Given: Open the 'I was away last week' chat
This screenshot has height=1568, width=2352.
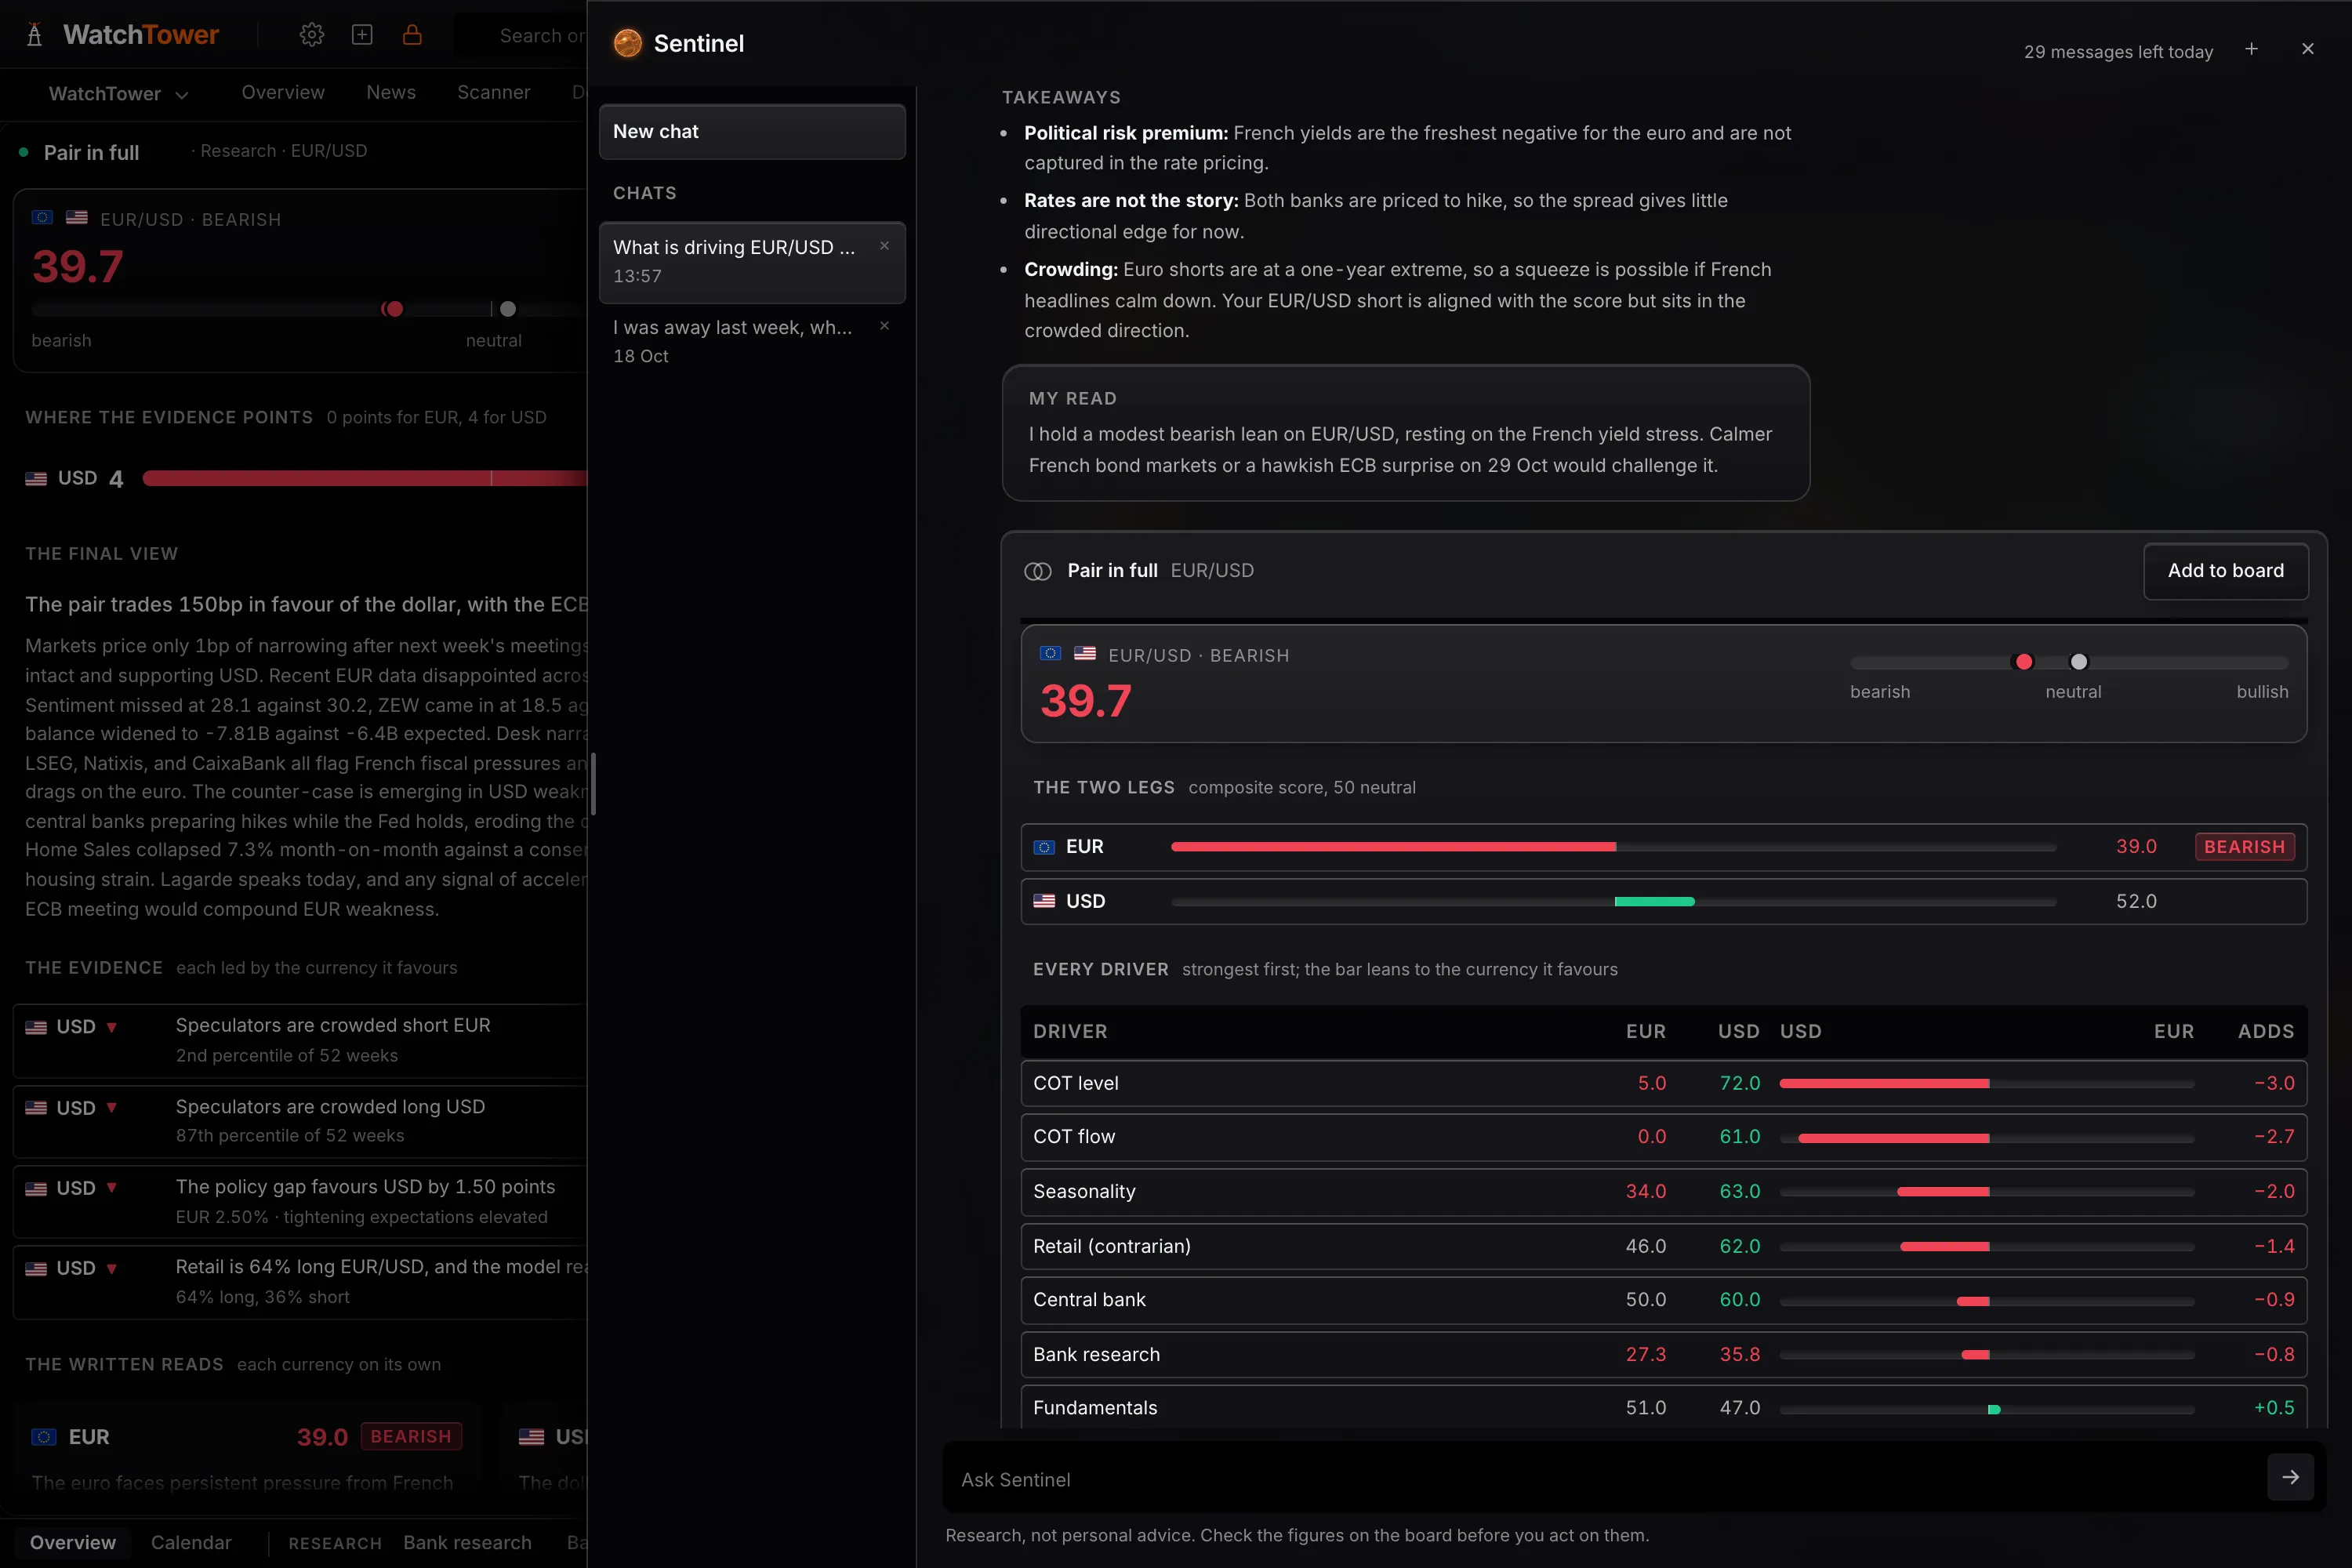Looking at the screenshot, I should [x=752, y=342].
